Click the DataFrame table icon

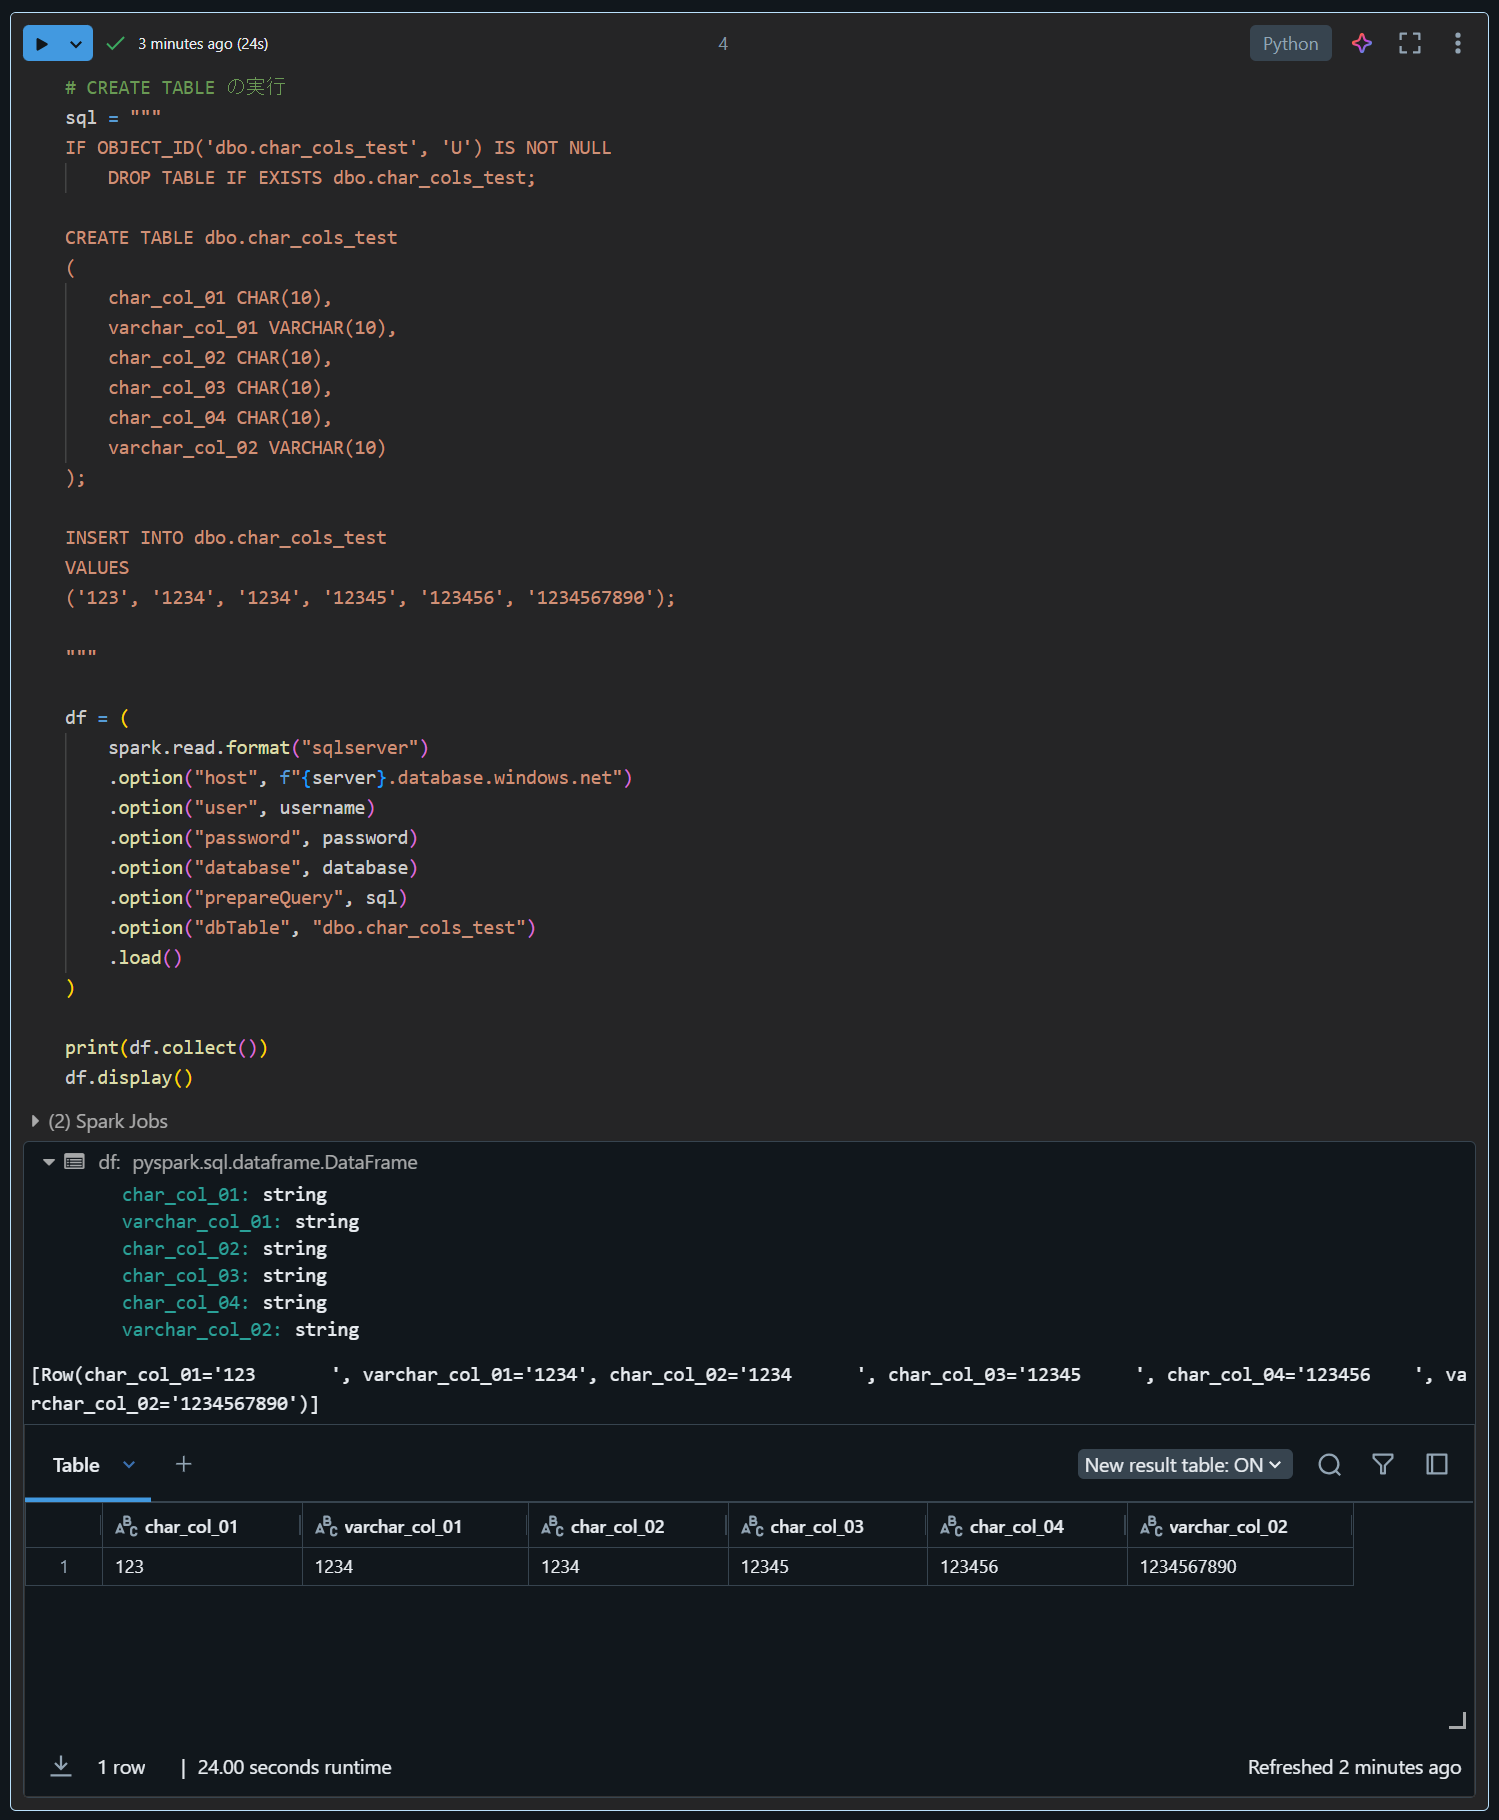coord(75,1162)
